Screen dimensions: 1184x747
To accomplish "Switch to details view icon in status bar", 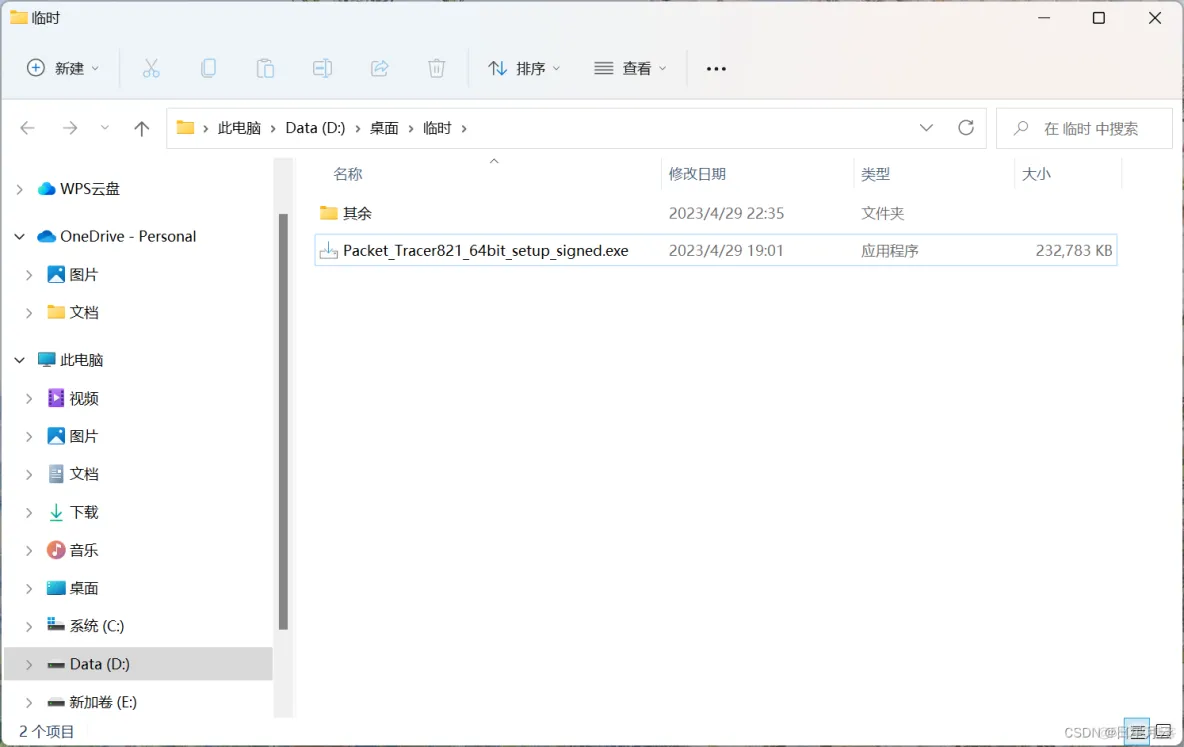I will (1136, 731).
